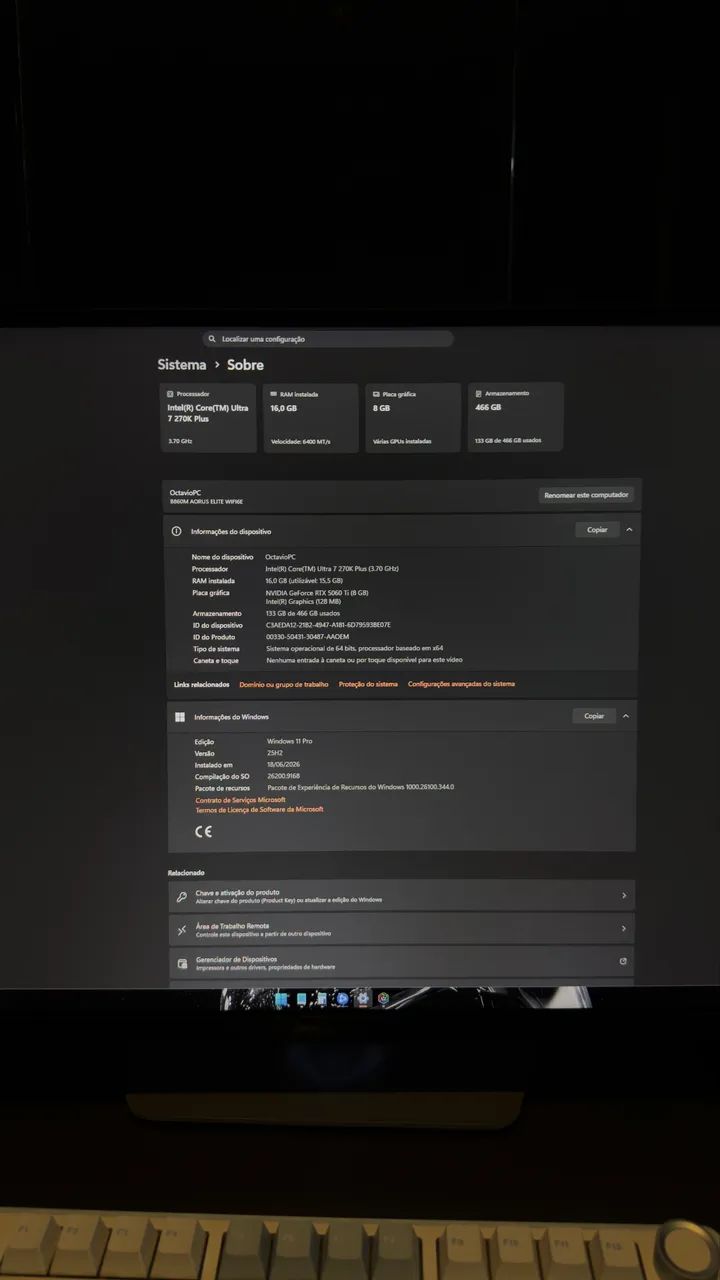Collapse the Informações do dispositivo section chevron

(629, 529)
